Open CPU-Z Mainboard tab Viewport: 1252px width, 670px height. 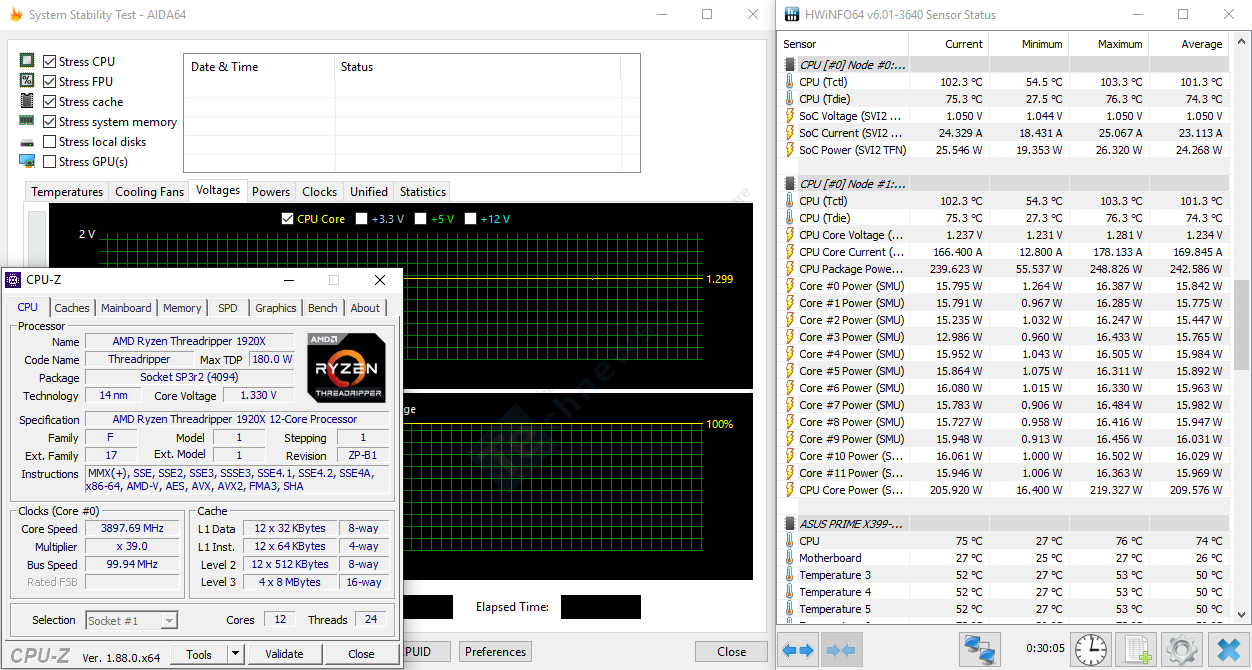click(126, 308)
